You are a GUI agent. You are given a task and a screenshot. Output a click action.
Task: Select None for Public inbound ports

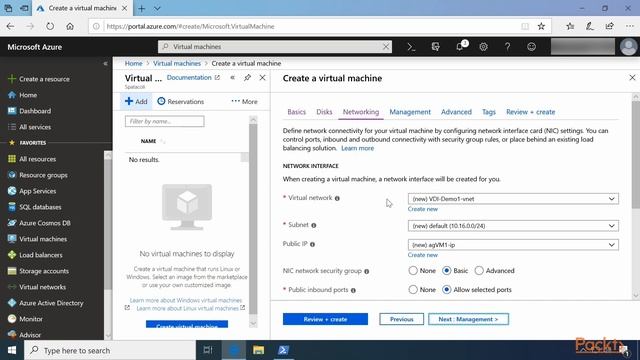[413, 289]
